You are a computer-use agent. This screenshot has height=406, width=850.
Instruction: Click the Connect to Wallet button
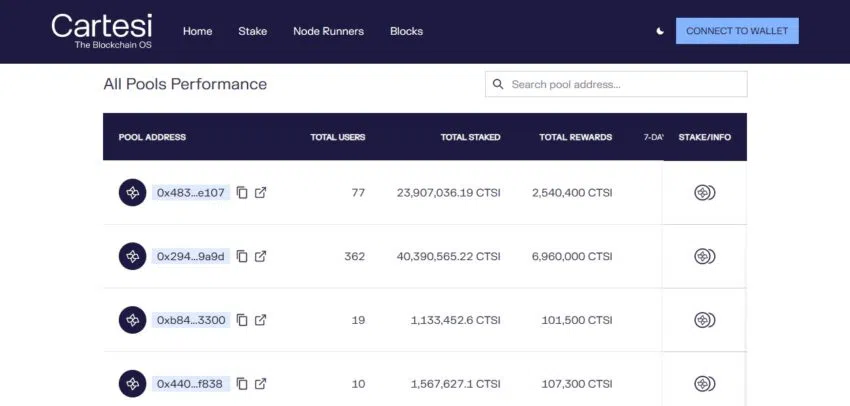pyautogui.click(x=737, y=31)
